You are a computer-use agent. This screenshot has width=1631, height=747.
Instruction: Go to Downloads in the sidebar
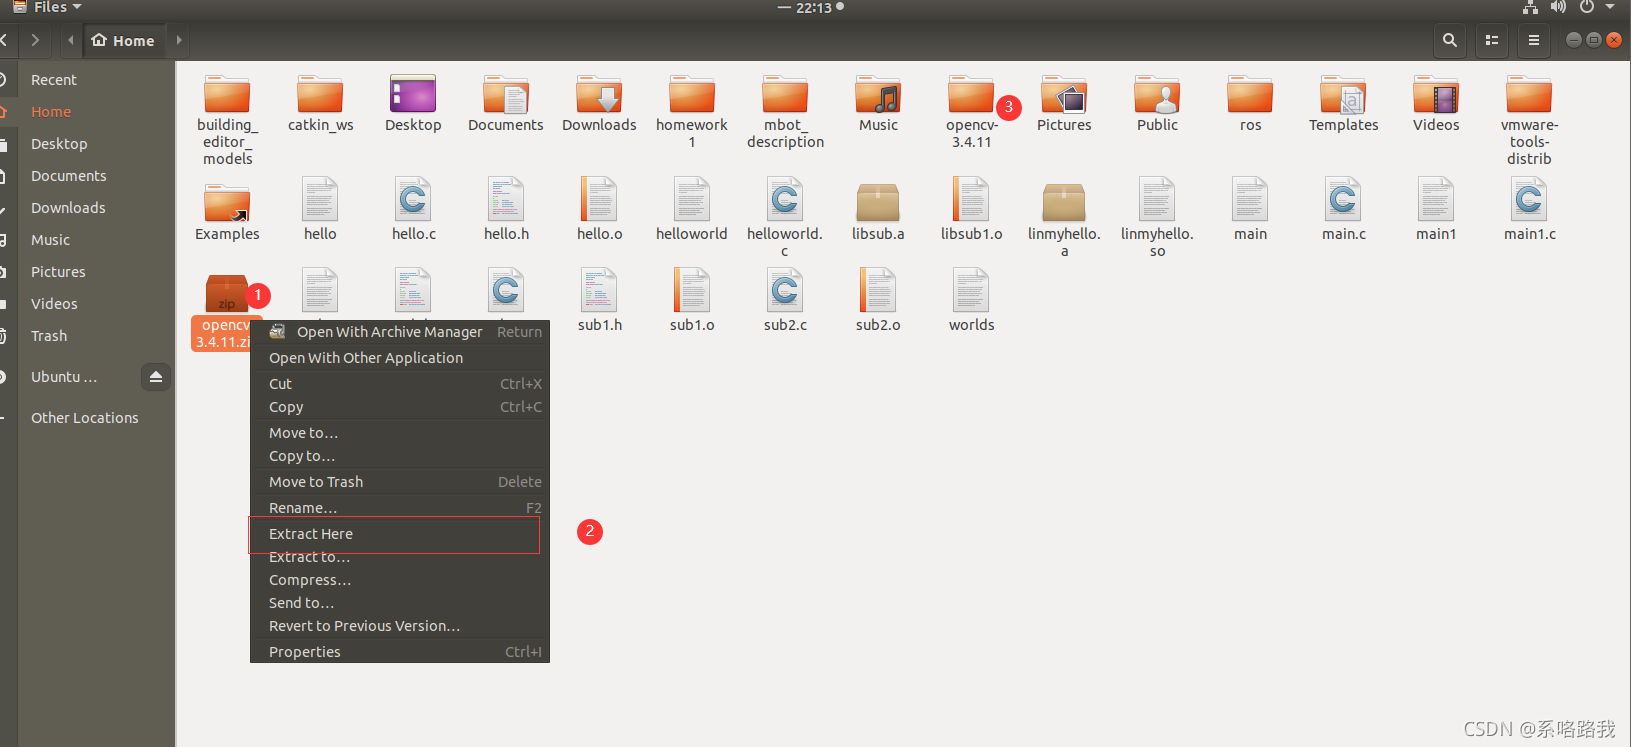point(87,208)
